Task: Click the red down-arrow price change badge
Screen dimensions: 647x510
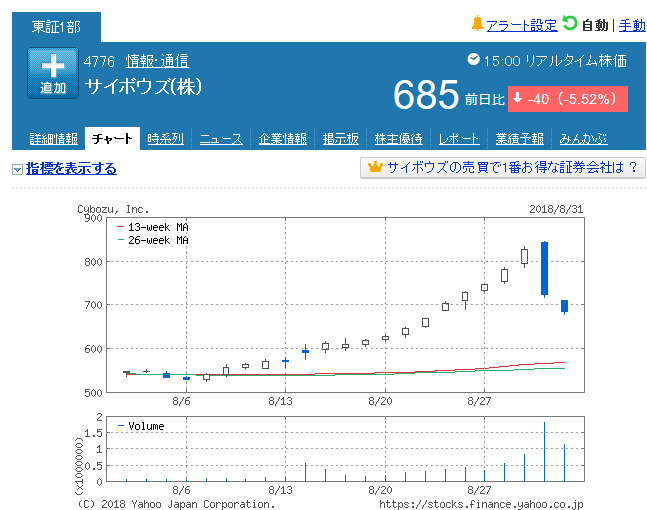Action: [x=568, y=99]
